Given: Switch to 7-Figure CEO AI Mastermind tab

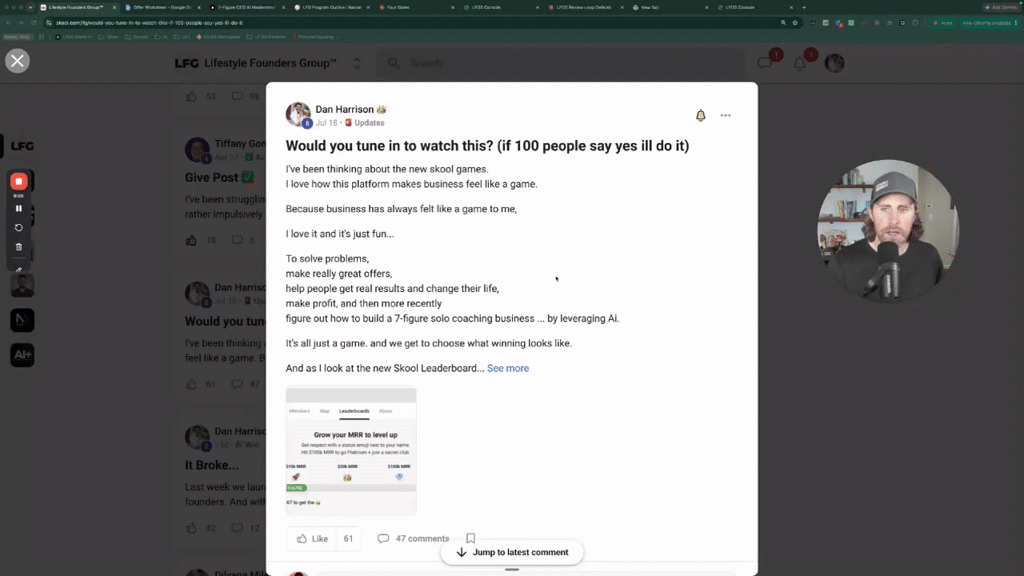Looking at the screenshot, I should pos(247,7).
